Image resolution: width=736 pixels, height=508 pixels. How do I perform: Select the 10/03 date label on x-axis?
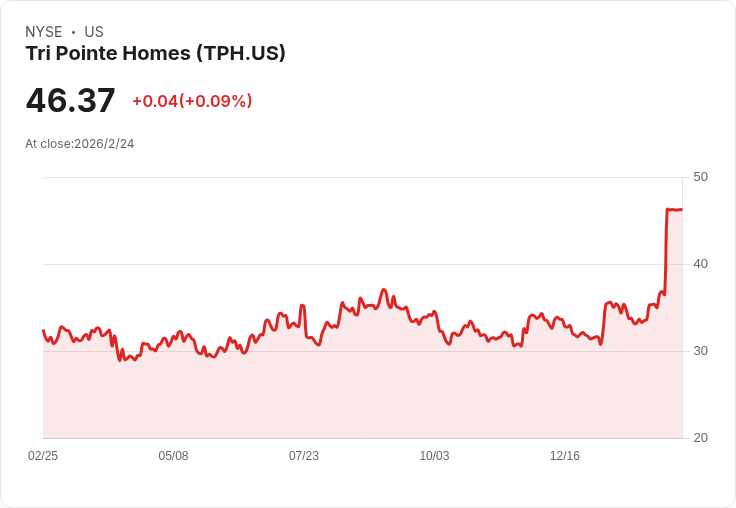[434, 455]
